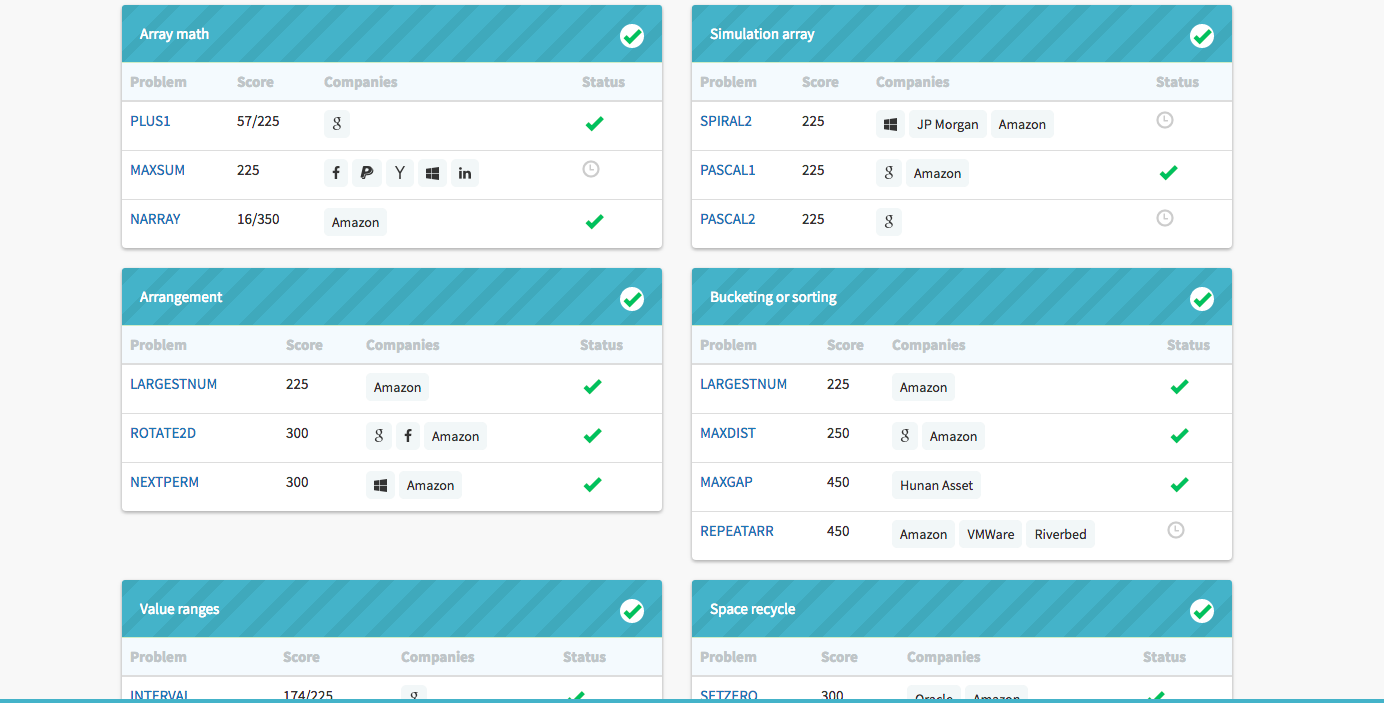Click the Microsoft icon in the NEXTPERM row
This screenshot has height=703, width=1384.
point(380,485)
